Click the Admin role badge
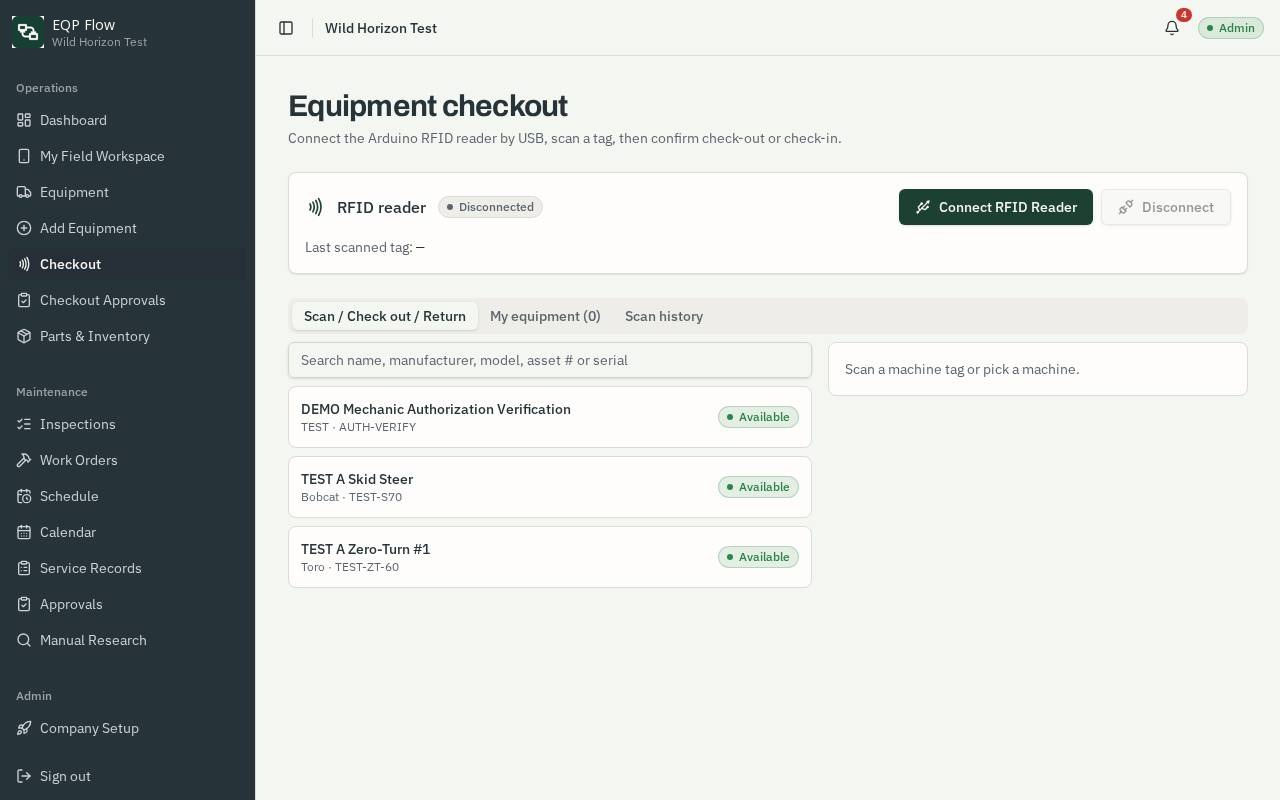This screenshot has width=1280, height=800. [x=1231, y=28]
